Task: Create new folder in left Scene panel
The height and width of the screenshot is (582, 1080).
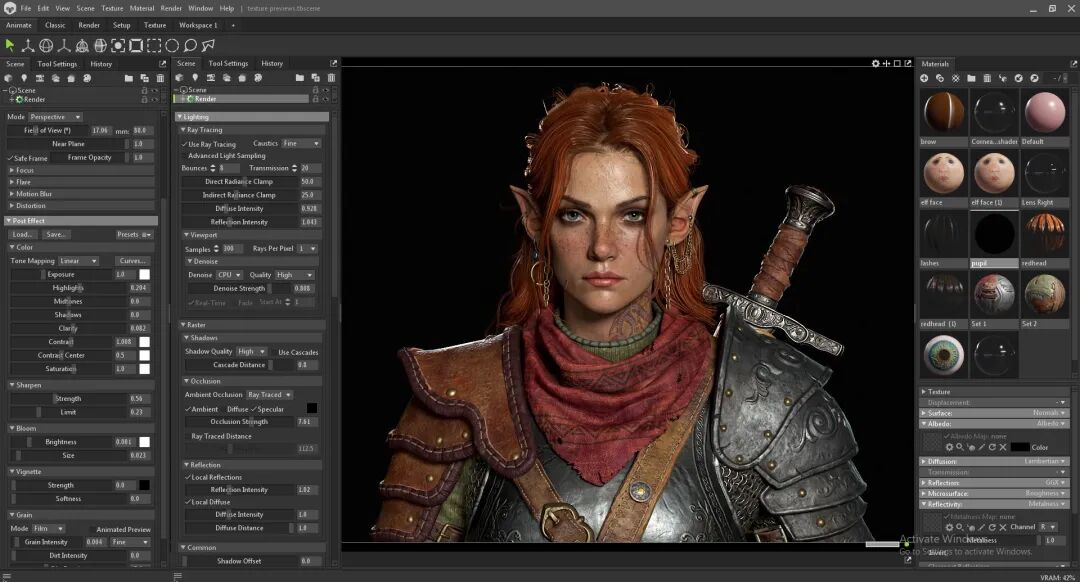Action: point(129,79)
